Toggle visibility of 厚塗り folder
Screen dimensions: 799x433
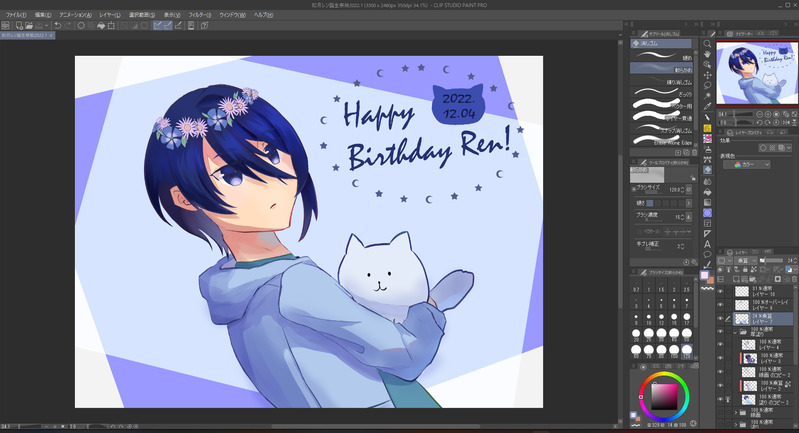(721, 332)
